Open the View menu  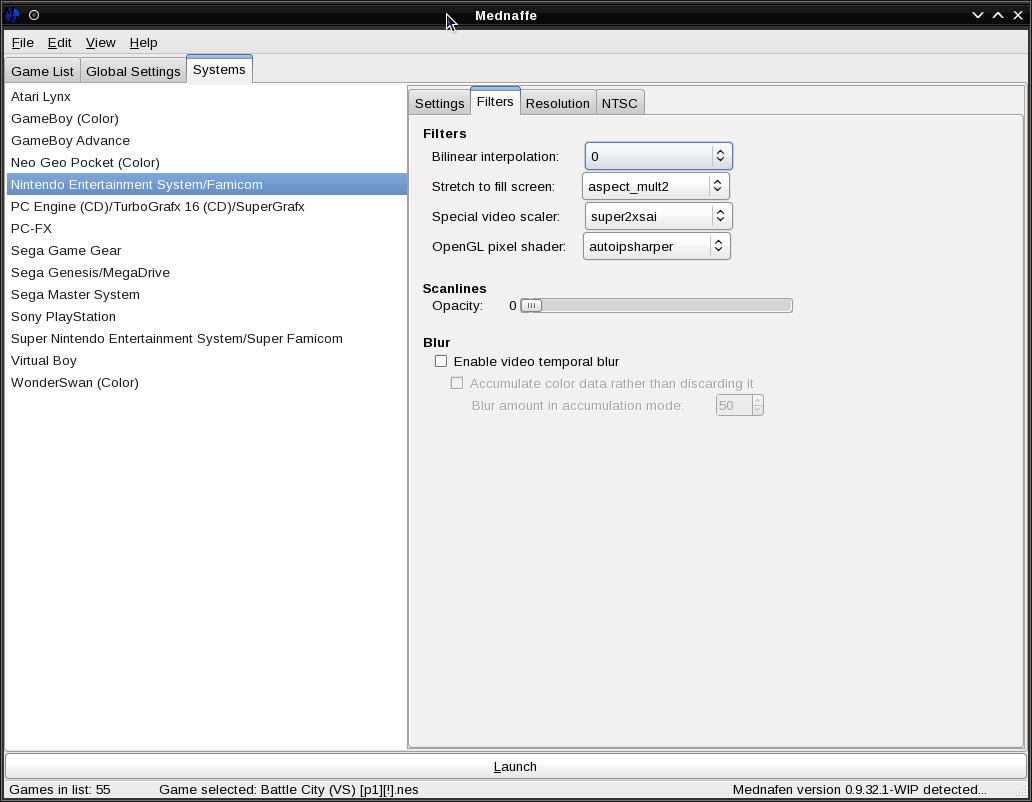click(100, 43)
